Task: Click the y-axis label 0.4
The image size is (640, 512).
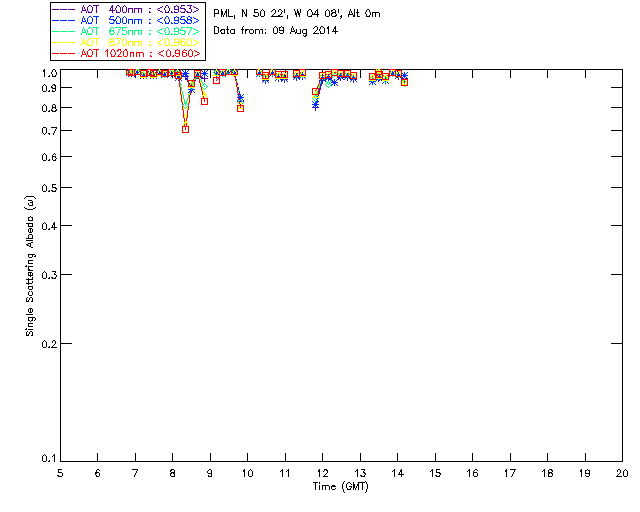Action: [49, 226]
